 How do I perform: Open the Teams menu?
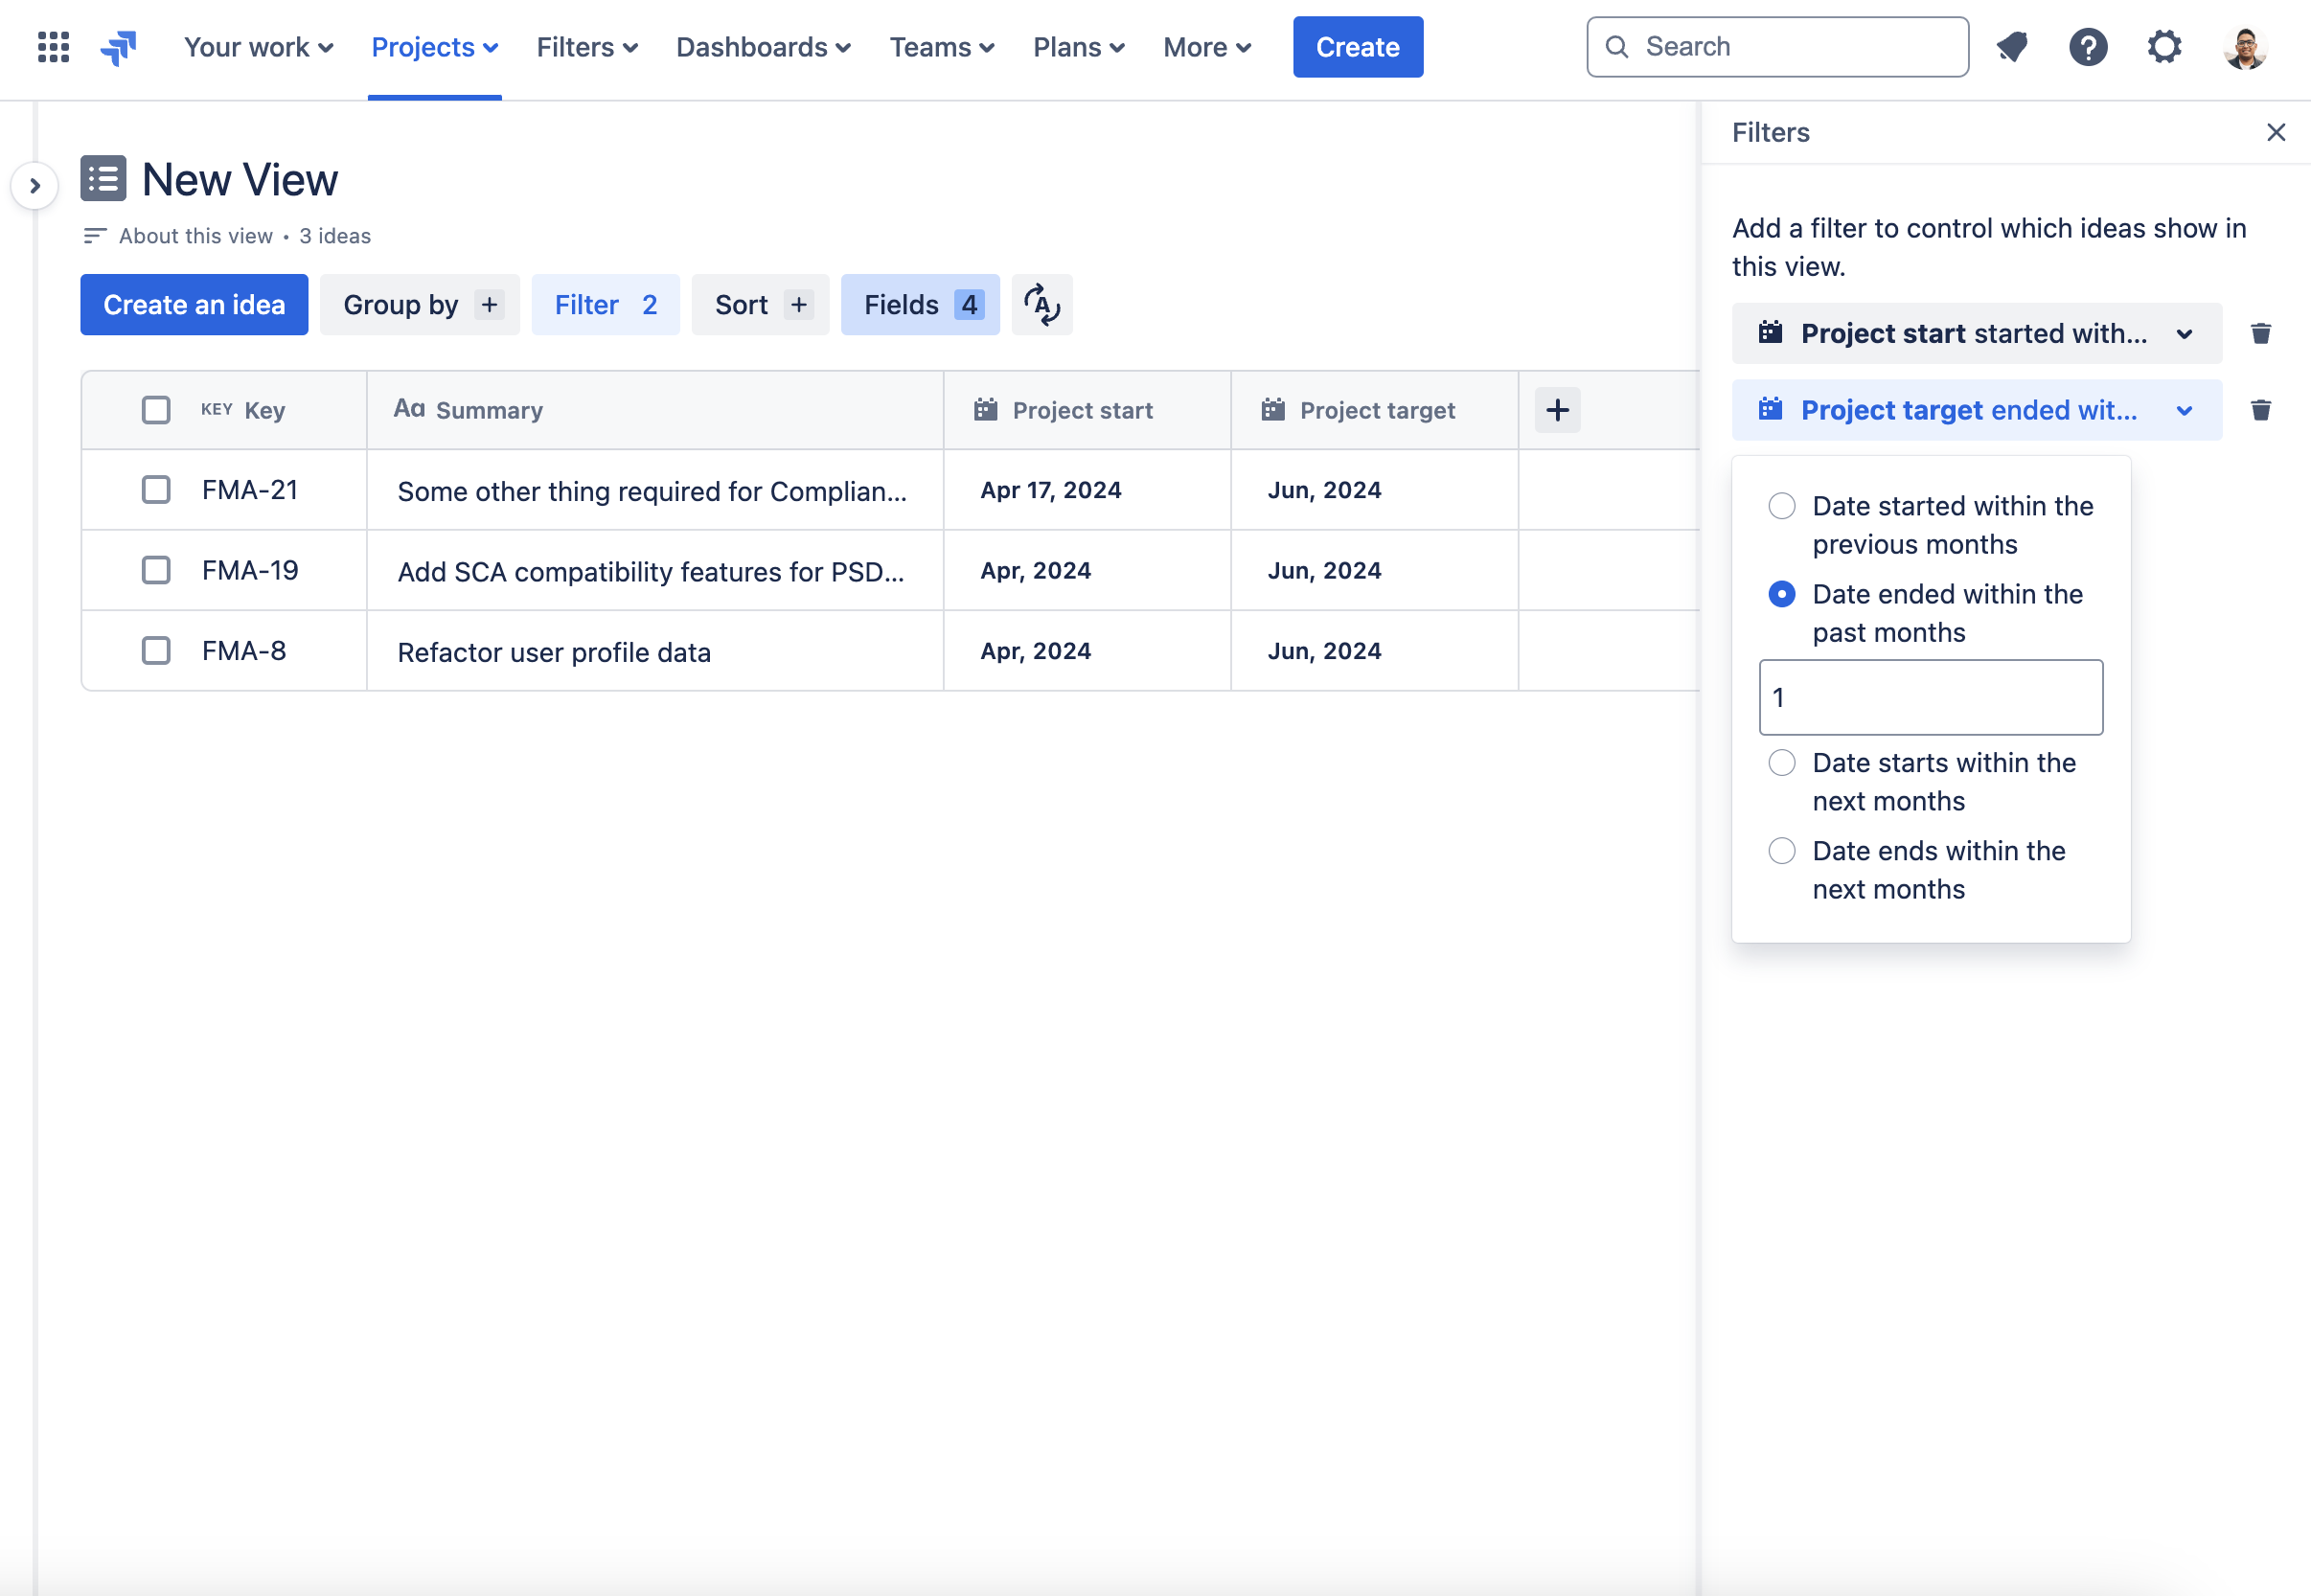(x=941, y=46)
